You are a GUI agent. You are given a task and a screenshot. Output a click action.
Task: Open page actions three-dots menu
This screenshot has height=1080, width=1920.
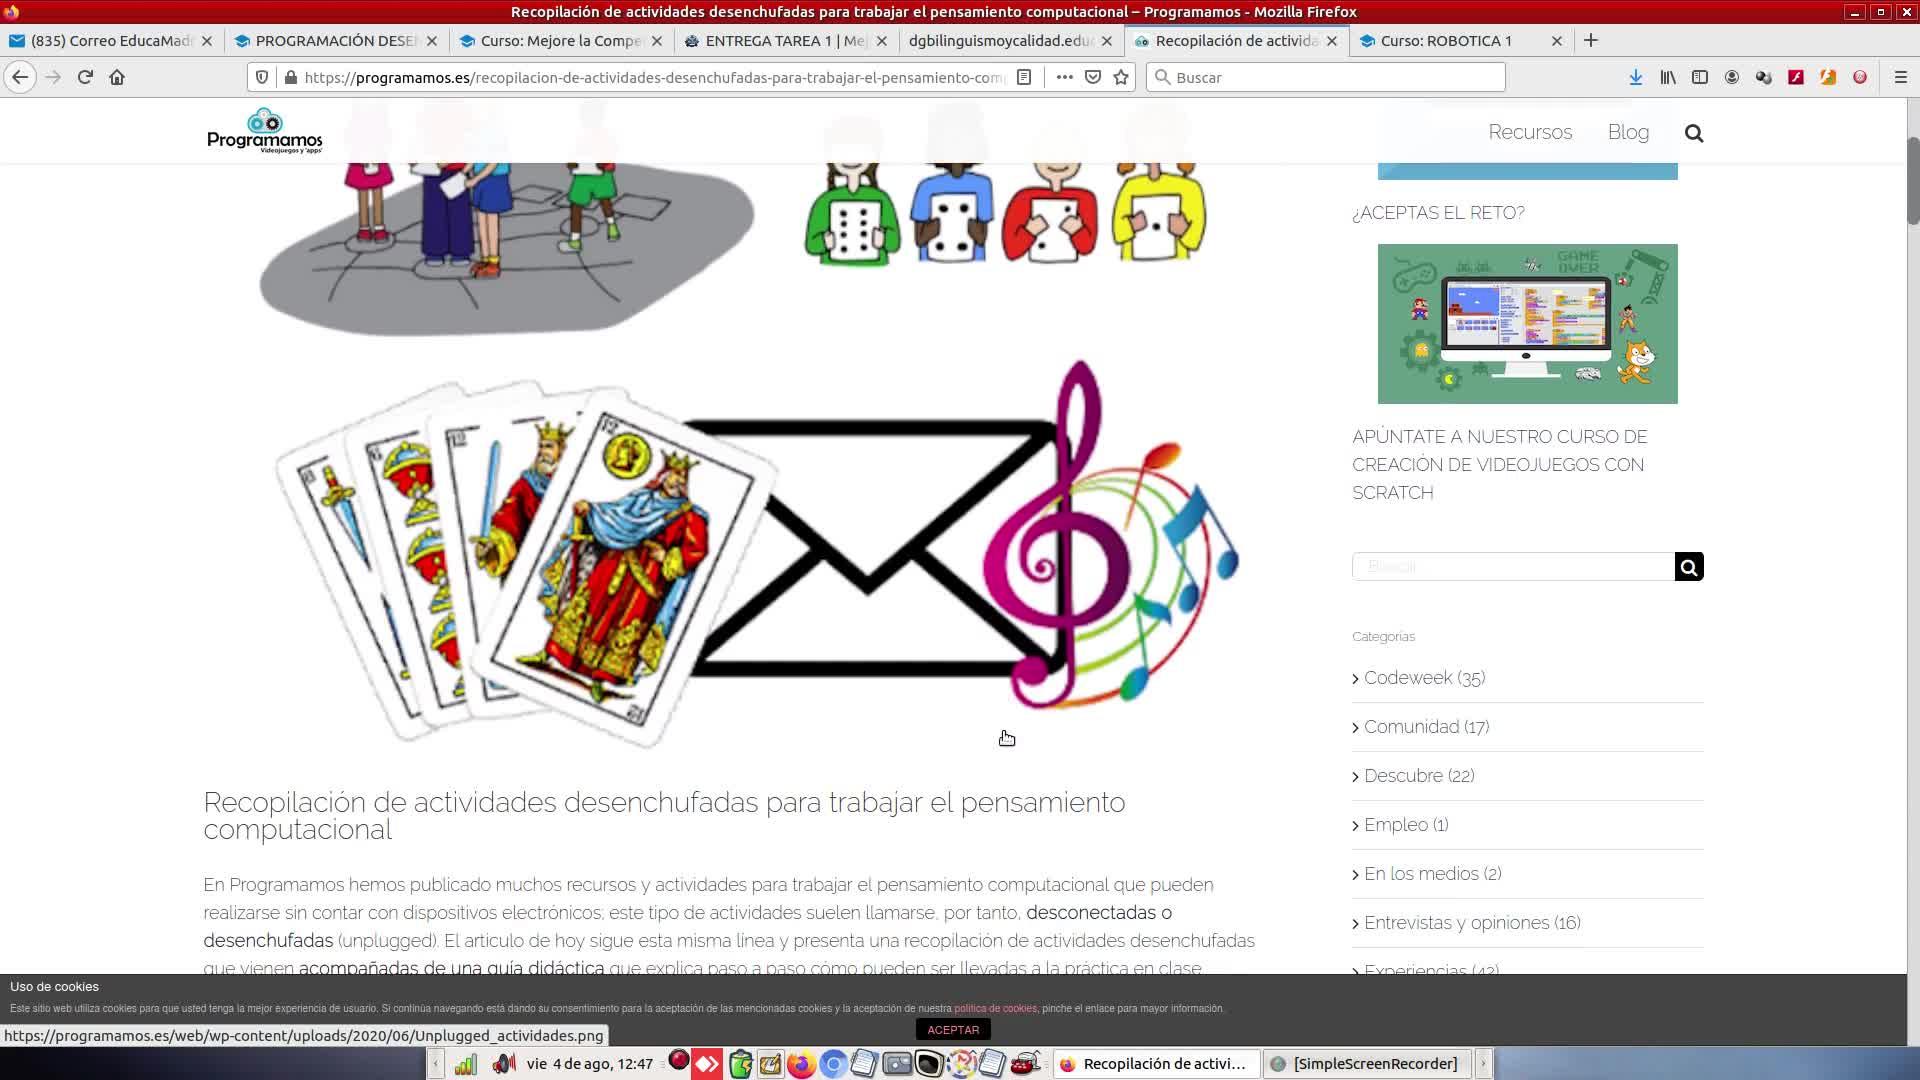1064,77
